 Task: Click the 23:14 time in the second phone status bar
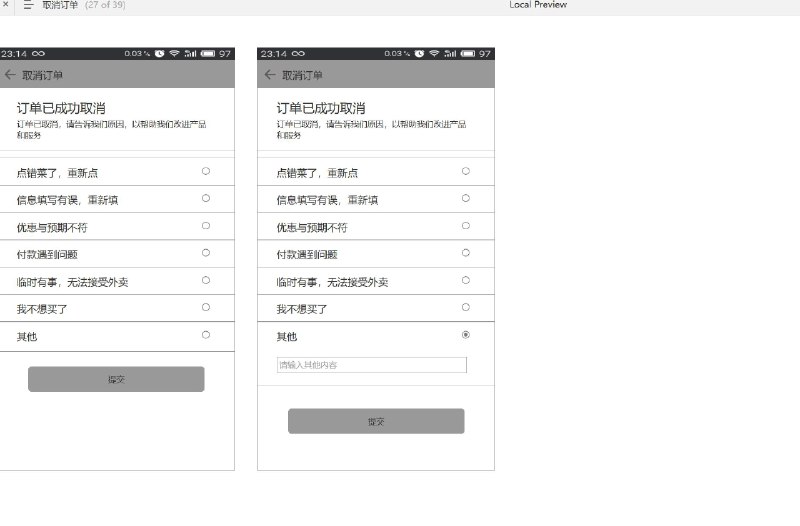pyautogui.click(x=274, y=54)
